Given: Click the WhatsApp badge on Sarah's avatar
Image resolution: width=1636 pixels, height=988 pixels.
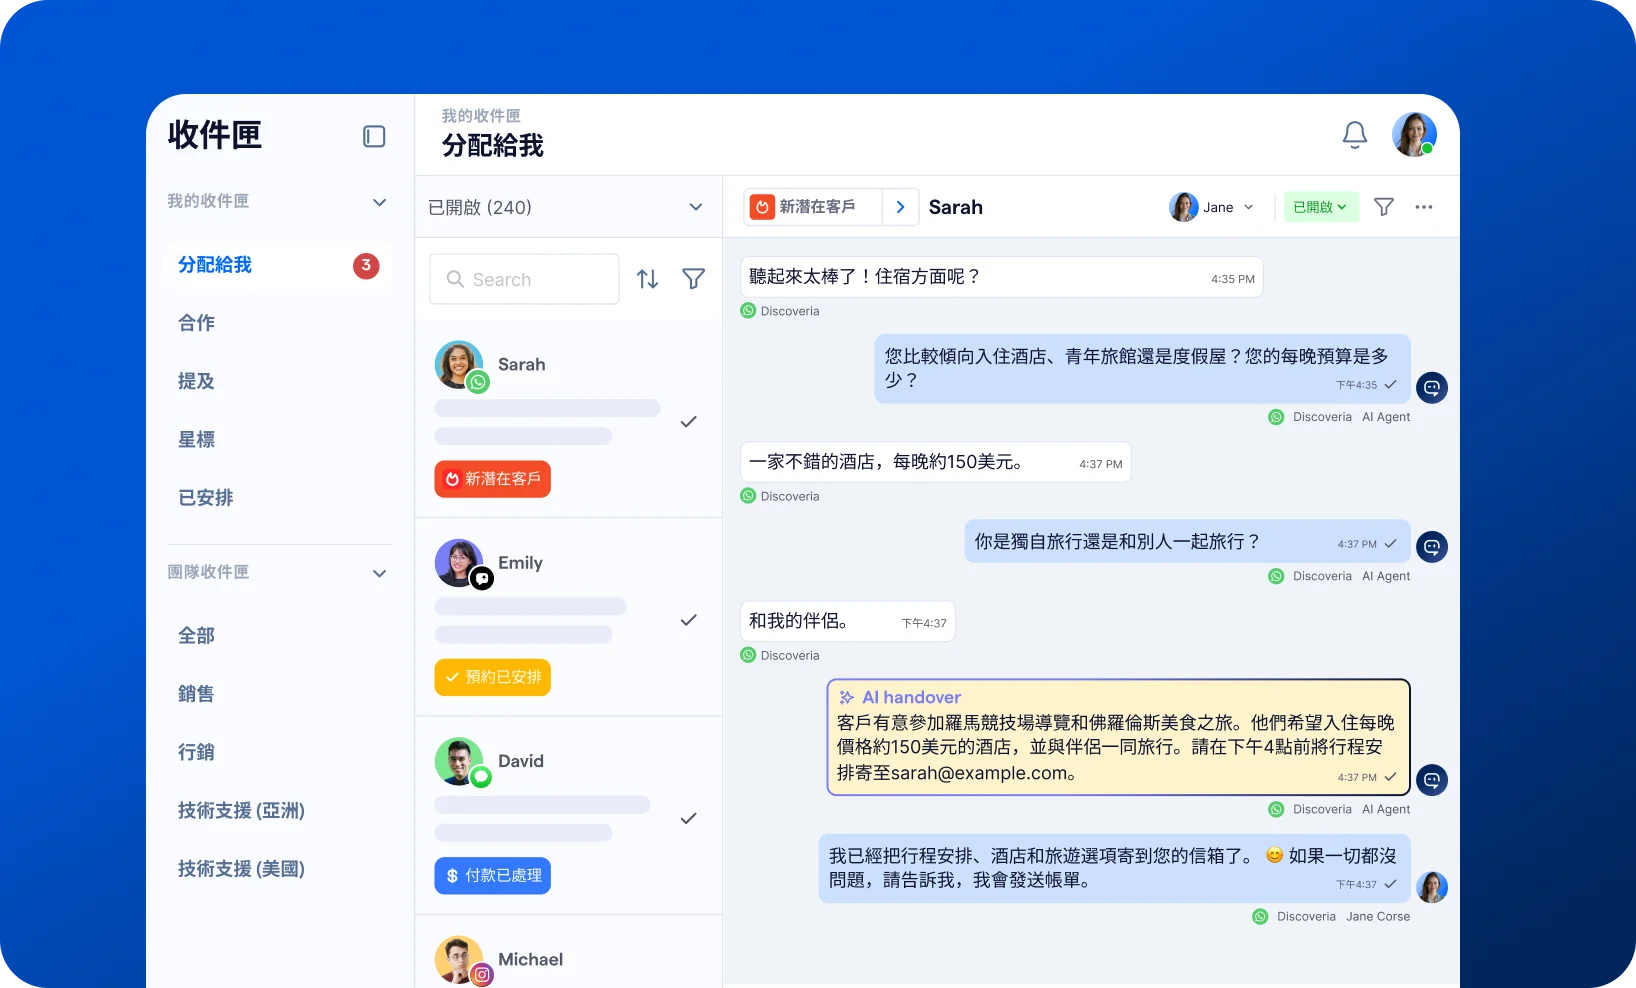Looking at the screenshot, I should pyautogui.click(x=478, y=381).
